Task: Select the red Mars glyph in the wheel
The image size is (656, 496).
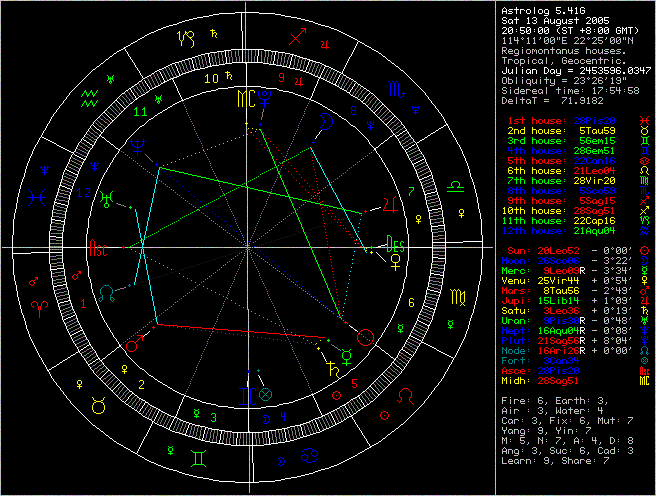Action: (132, 346)
